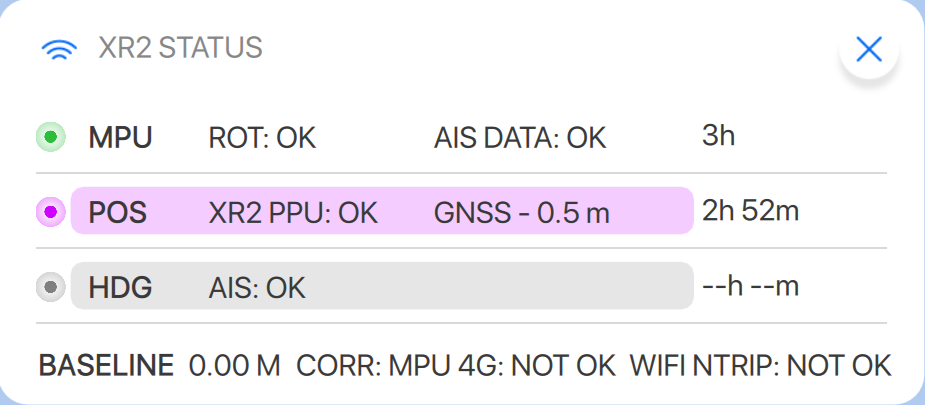The image size is (925, 405).
Task: Click CORR: MPU 4G: NOT OK status
Action: [x=456, y=366]
